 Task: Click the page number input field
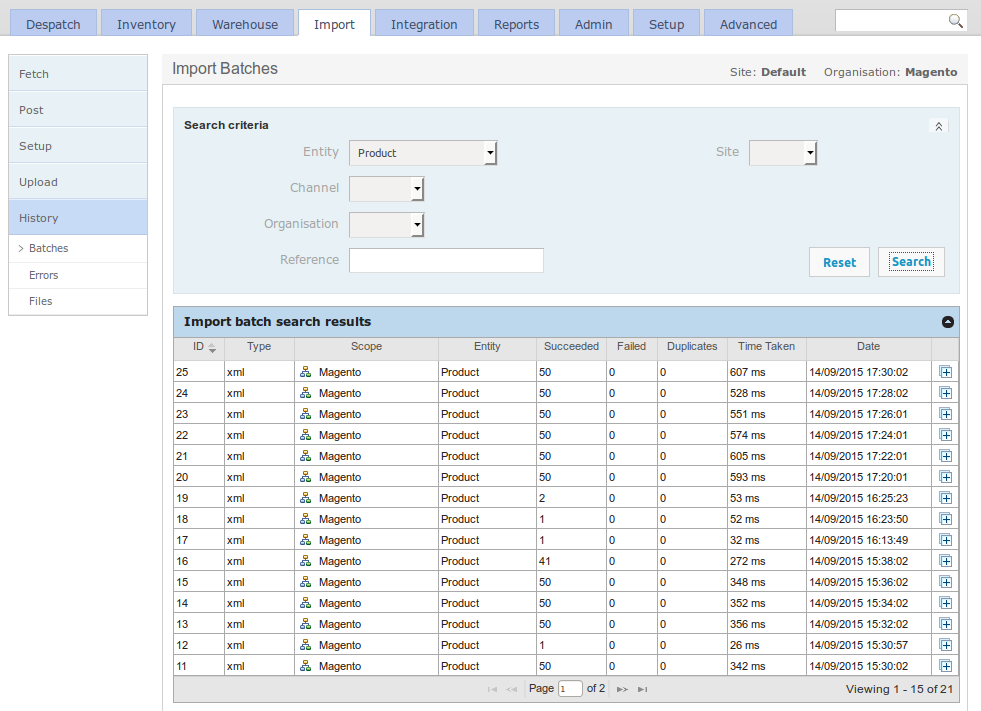click(x=570, y=689)
